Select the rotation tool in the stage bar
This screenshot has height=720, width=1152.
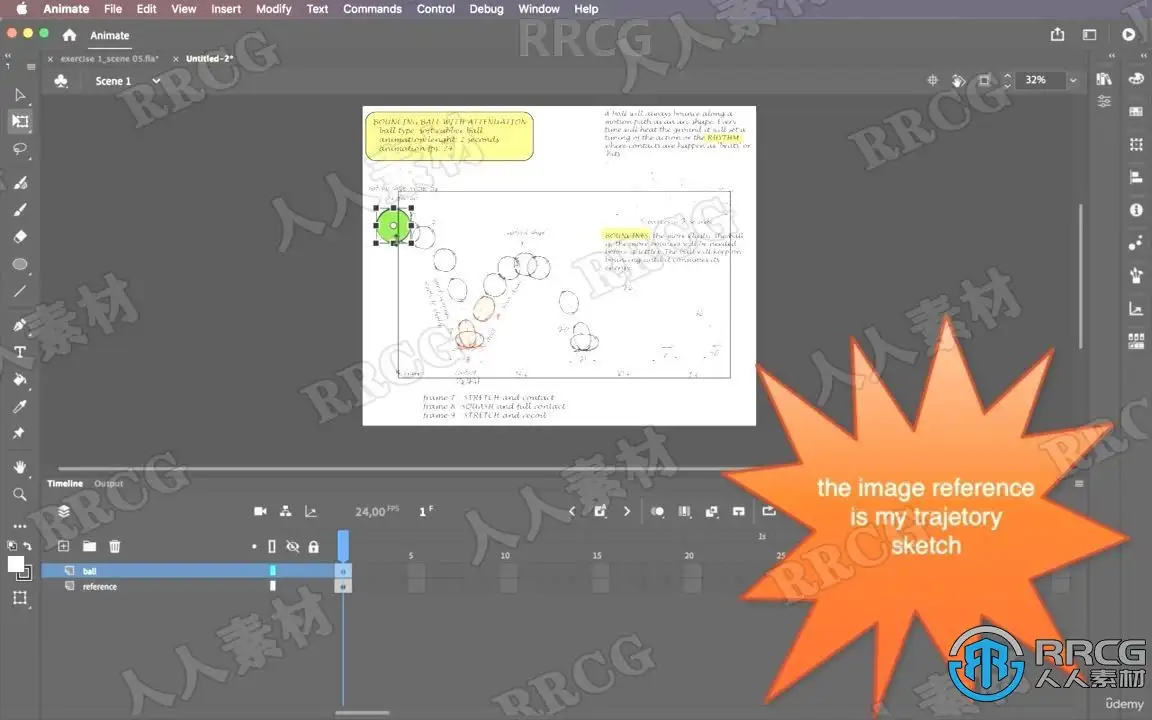click(x=958, y=80)
